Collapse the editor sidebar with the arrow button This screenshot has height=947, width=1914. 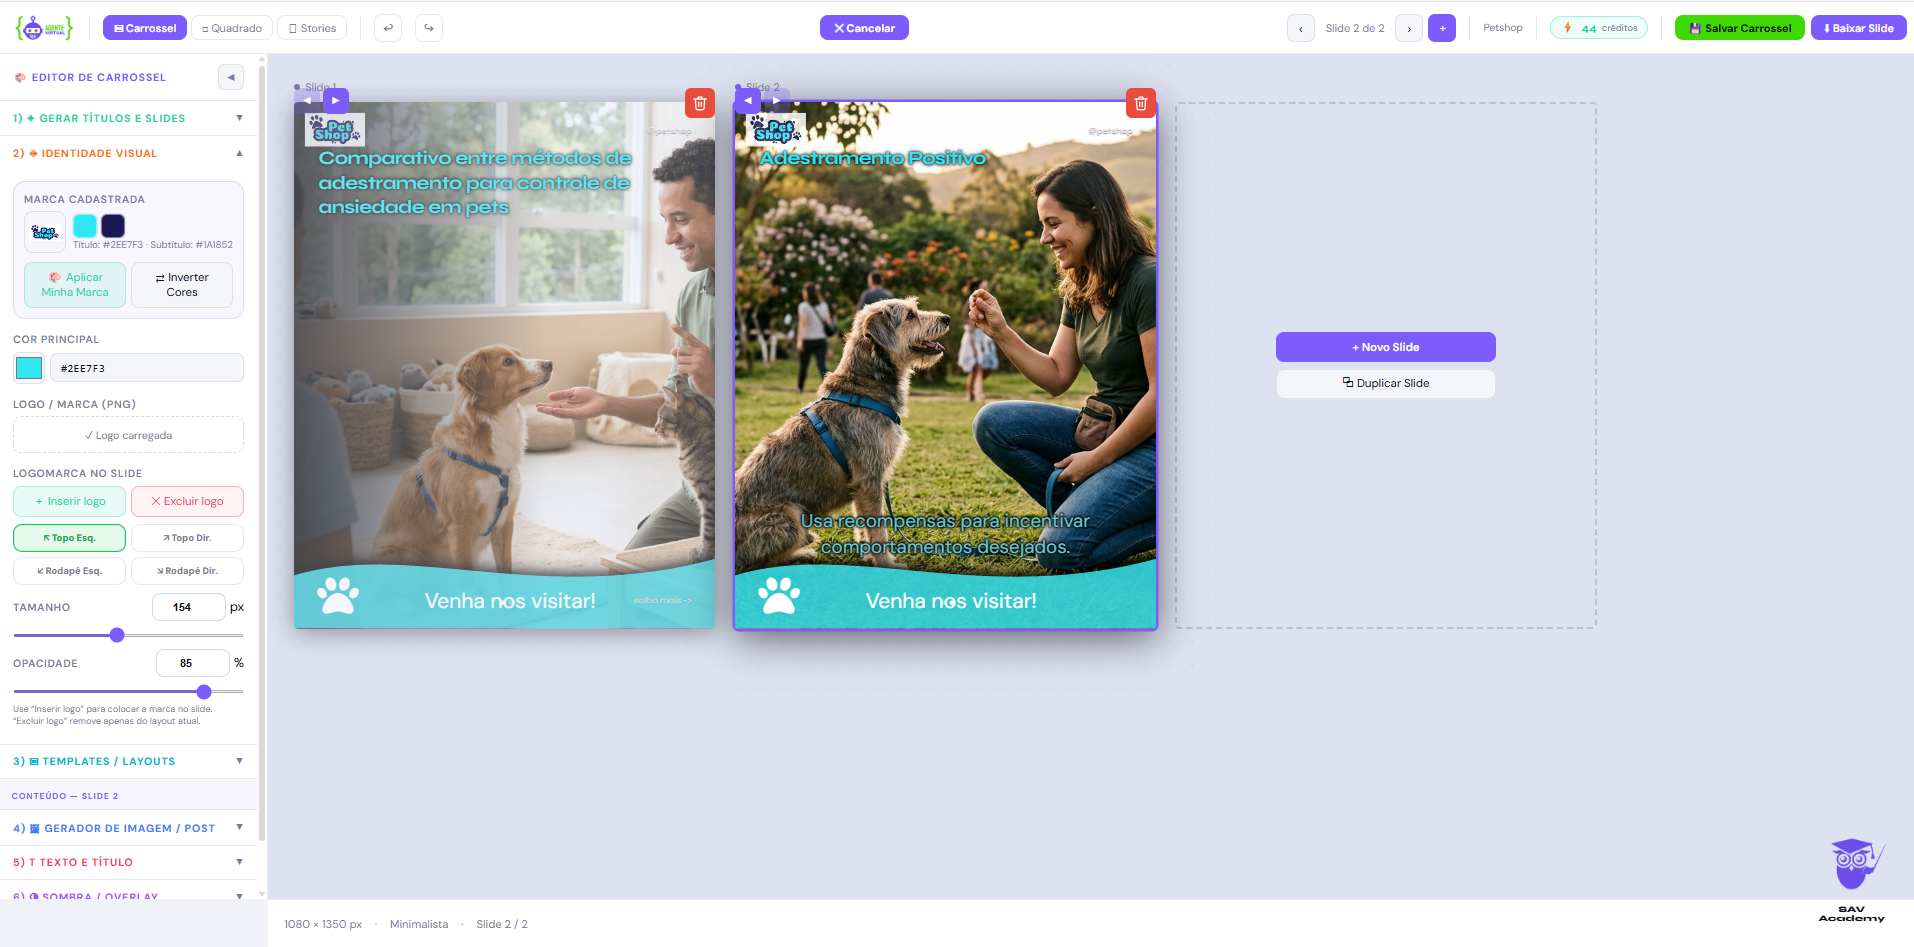[231, 77]
